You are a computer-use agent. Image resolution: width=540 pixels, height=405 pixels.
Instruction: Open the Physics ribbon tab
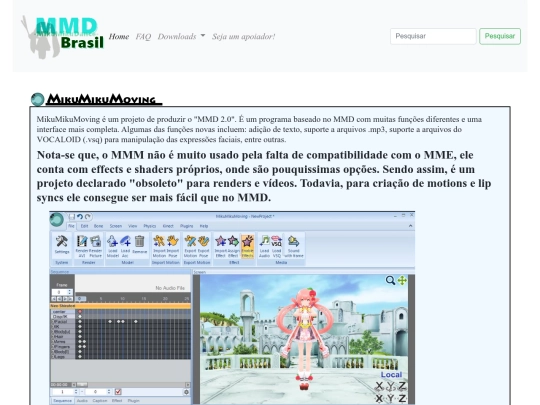point(150,226)
